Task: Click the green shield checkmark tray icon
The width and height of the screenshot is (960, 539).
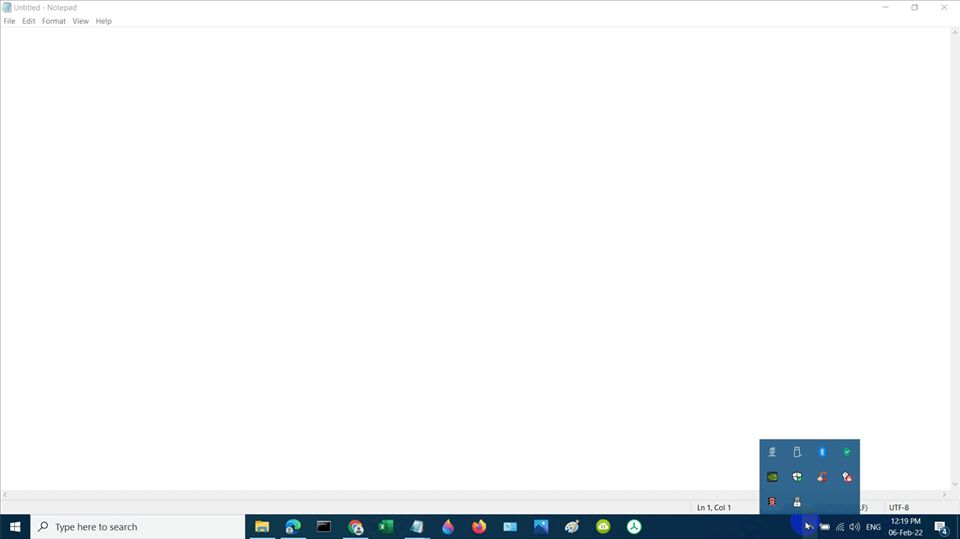Action: coord(847,452)
